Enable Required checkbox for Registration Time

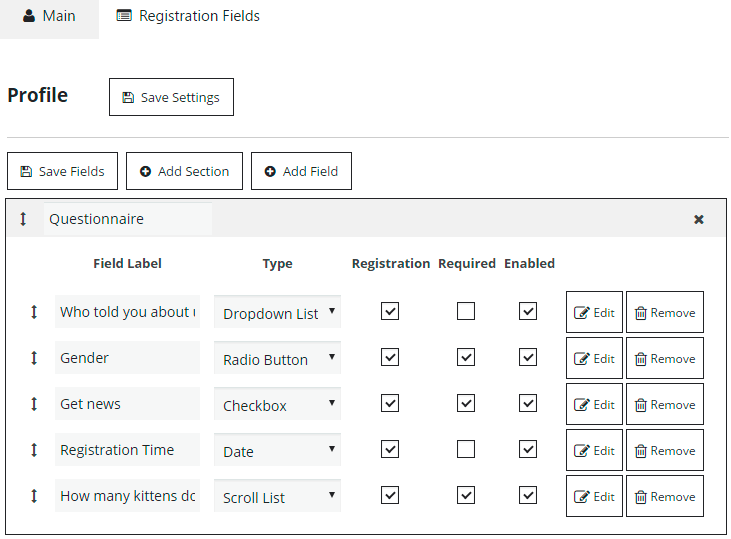click(466, 450)
